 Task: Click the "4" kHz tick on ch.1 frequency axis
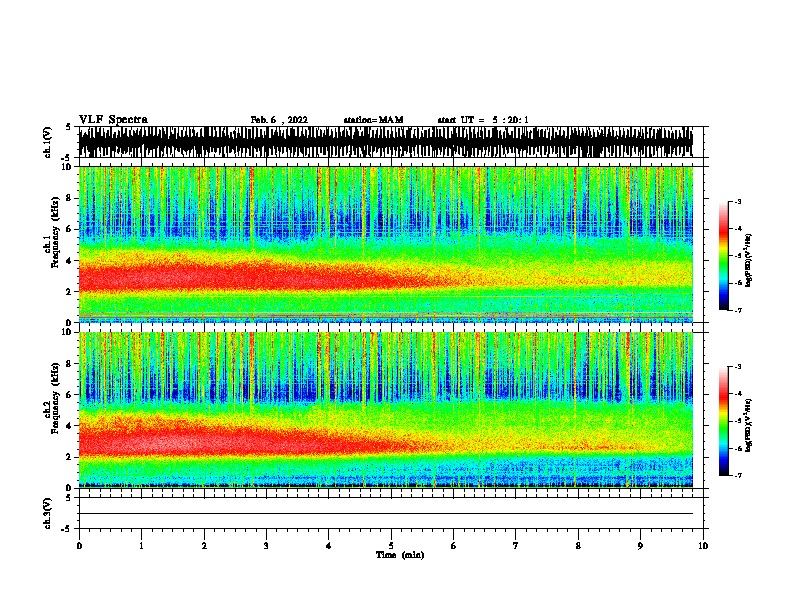pos(70,261)
